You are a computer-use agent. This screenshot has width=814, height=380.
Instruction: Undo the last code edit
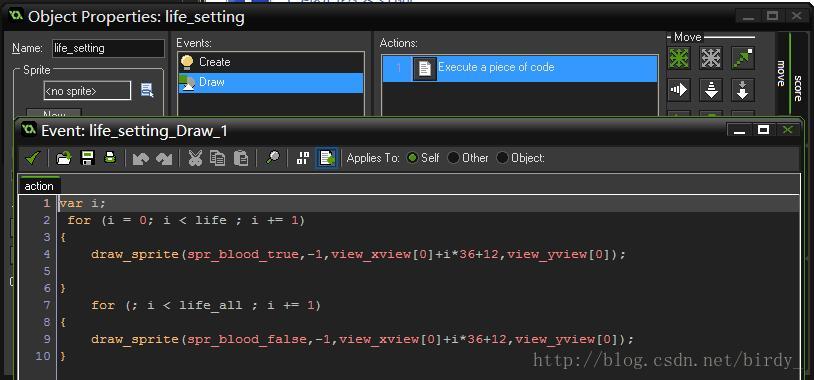(x=140, y=158)
